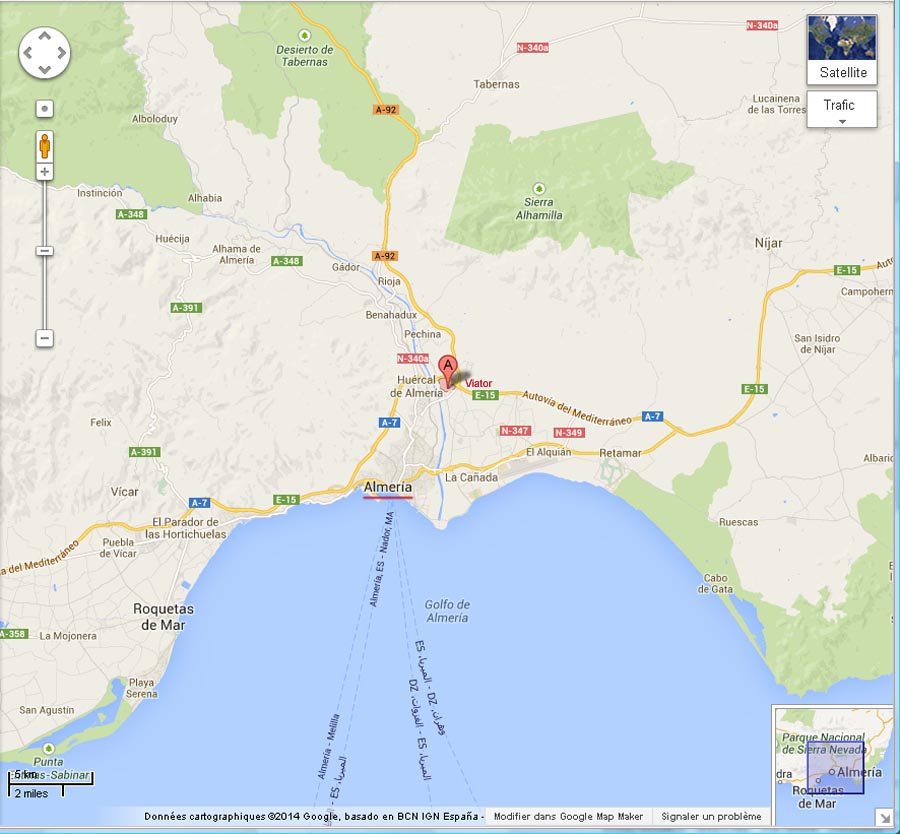Viewport: 900px width, 834px height.
Task: Click the Playa Serena label
Action: [x=142, y=688]
